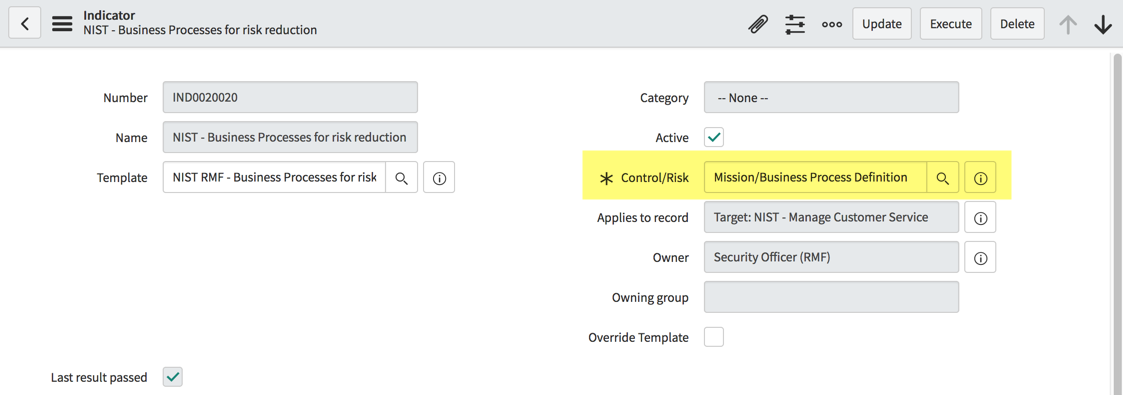The height and width of the screenshot is (395, 1123).
Task: Enable the Override Template checkbox
Action: 714,337
